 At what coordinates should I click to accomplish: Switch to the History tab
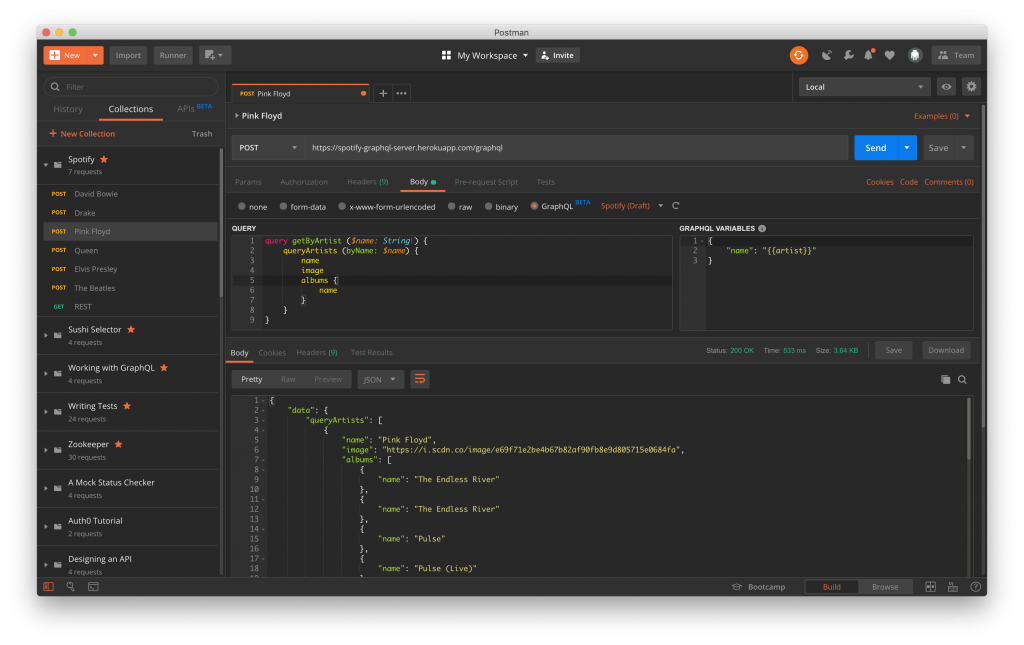click(x=68, y=109)
